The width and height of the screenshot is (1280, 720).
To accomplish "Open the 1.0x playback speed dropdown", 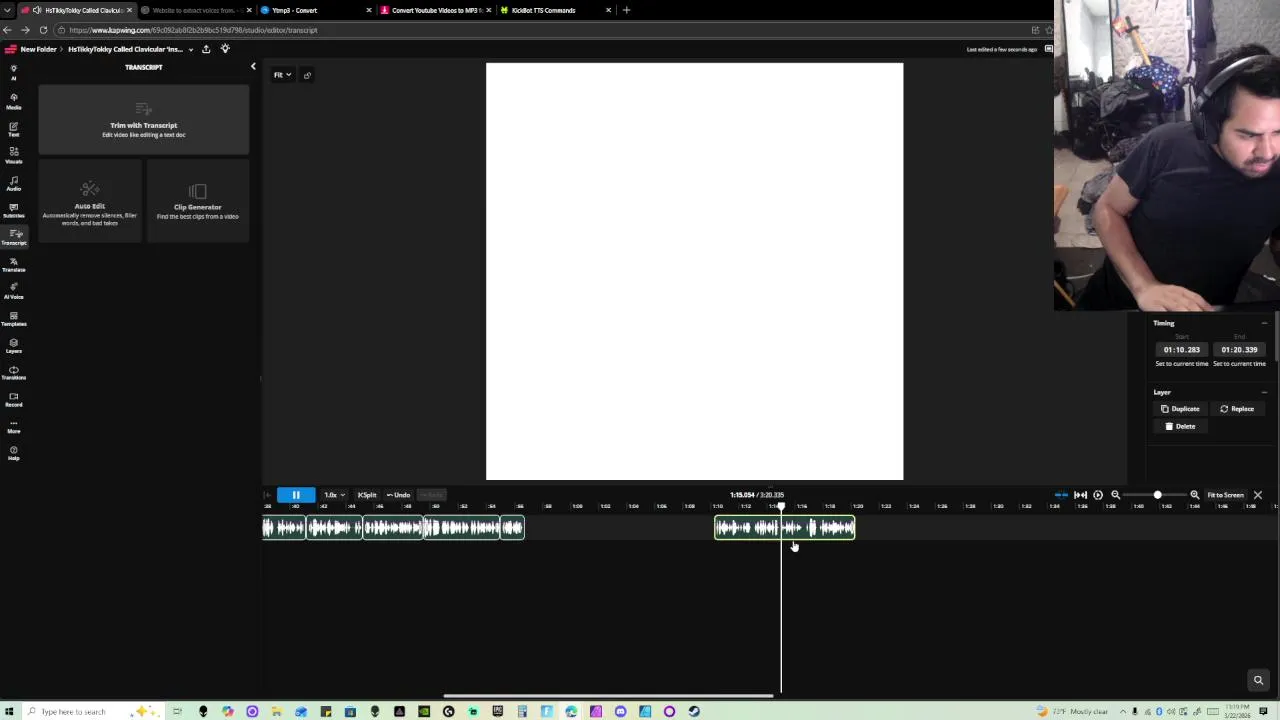I will 334,495.
